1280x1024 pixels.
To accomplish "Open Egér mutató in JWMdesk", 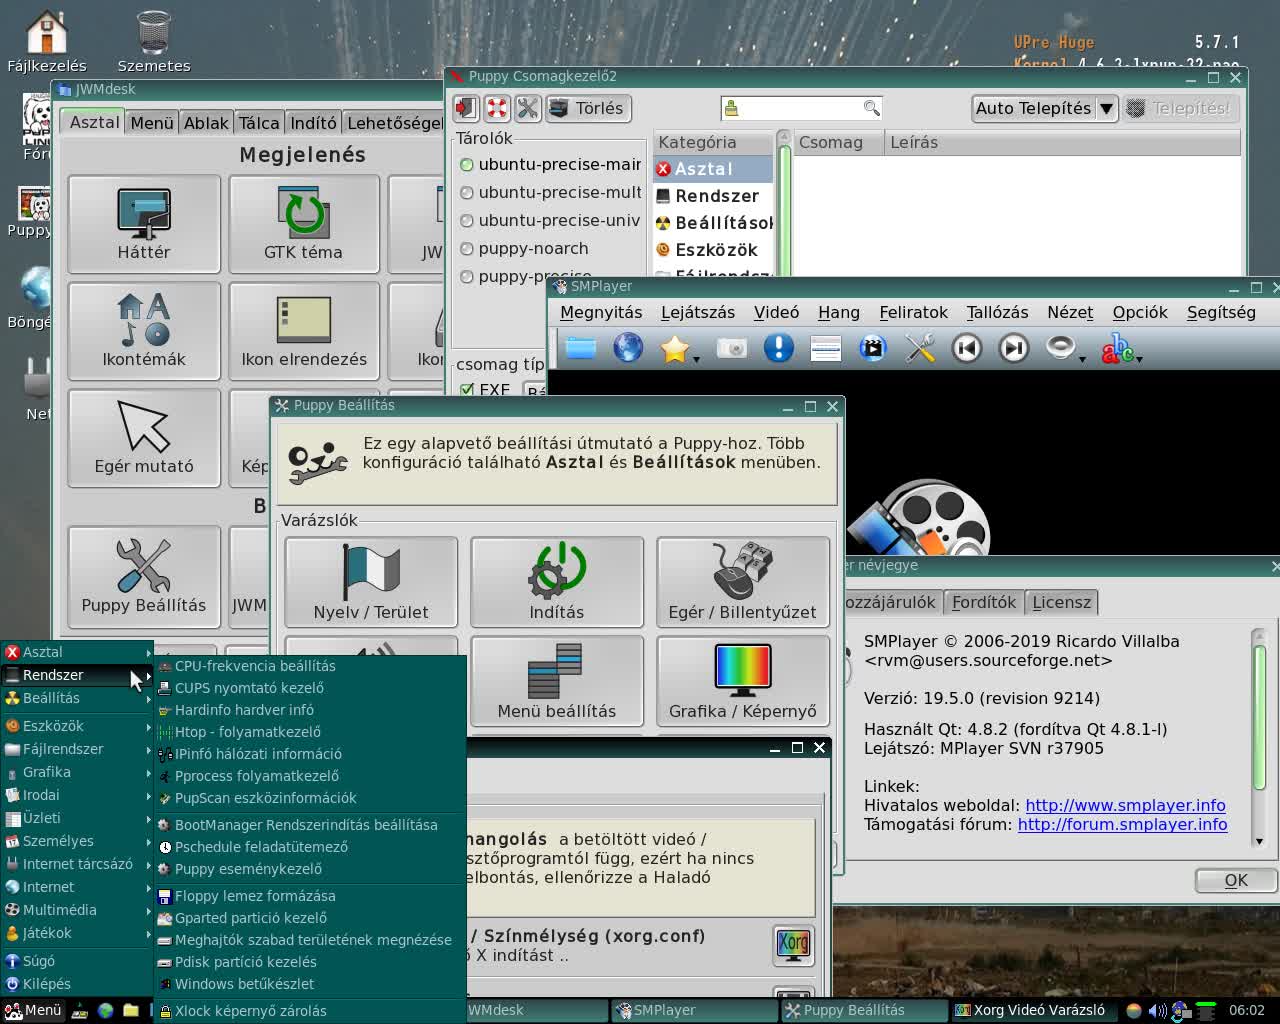I will tap(144, 438).
